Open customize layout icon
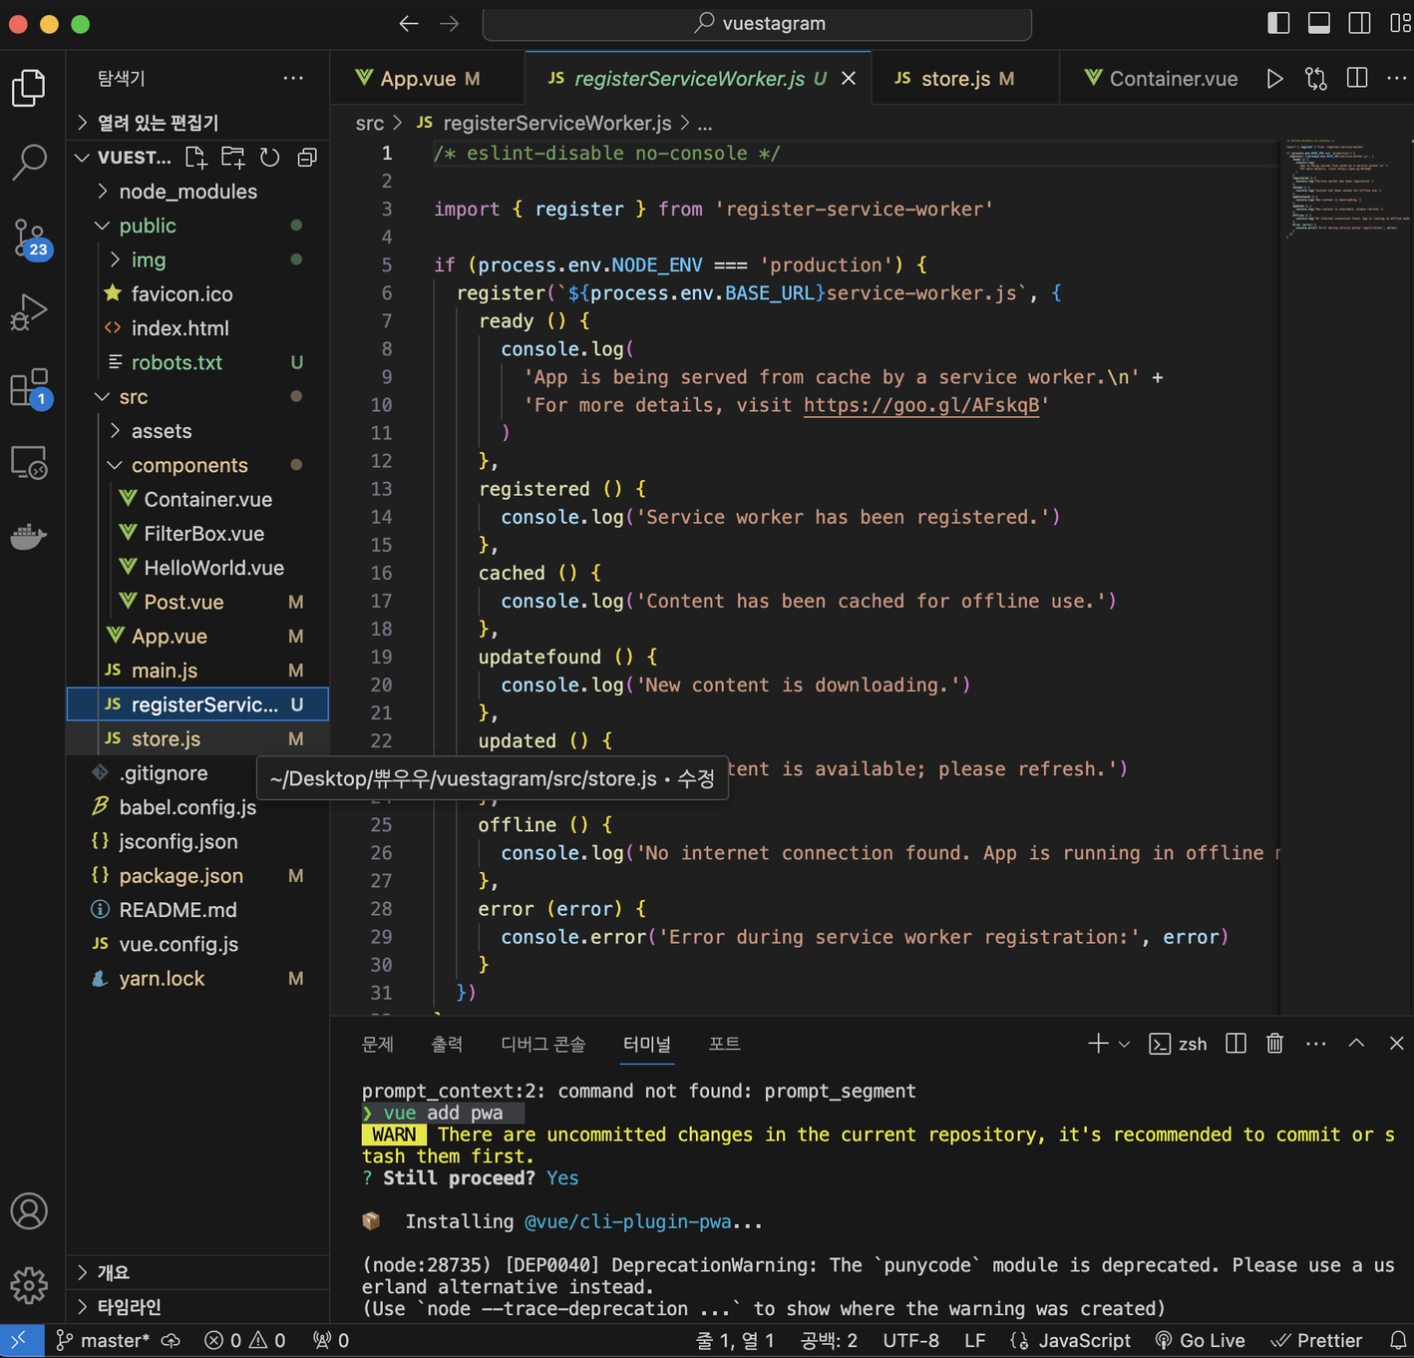1414x1358 pixels. 1401,23
